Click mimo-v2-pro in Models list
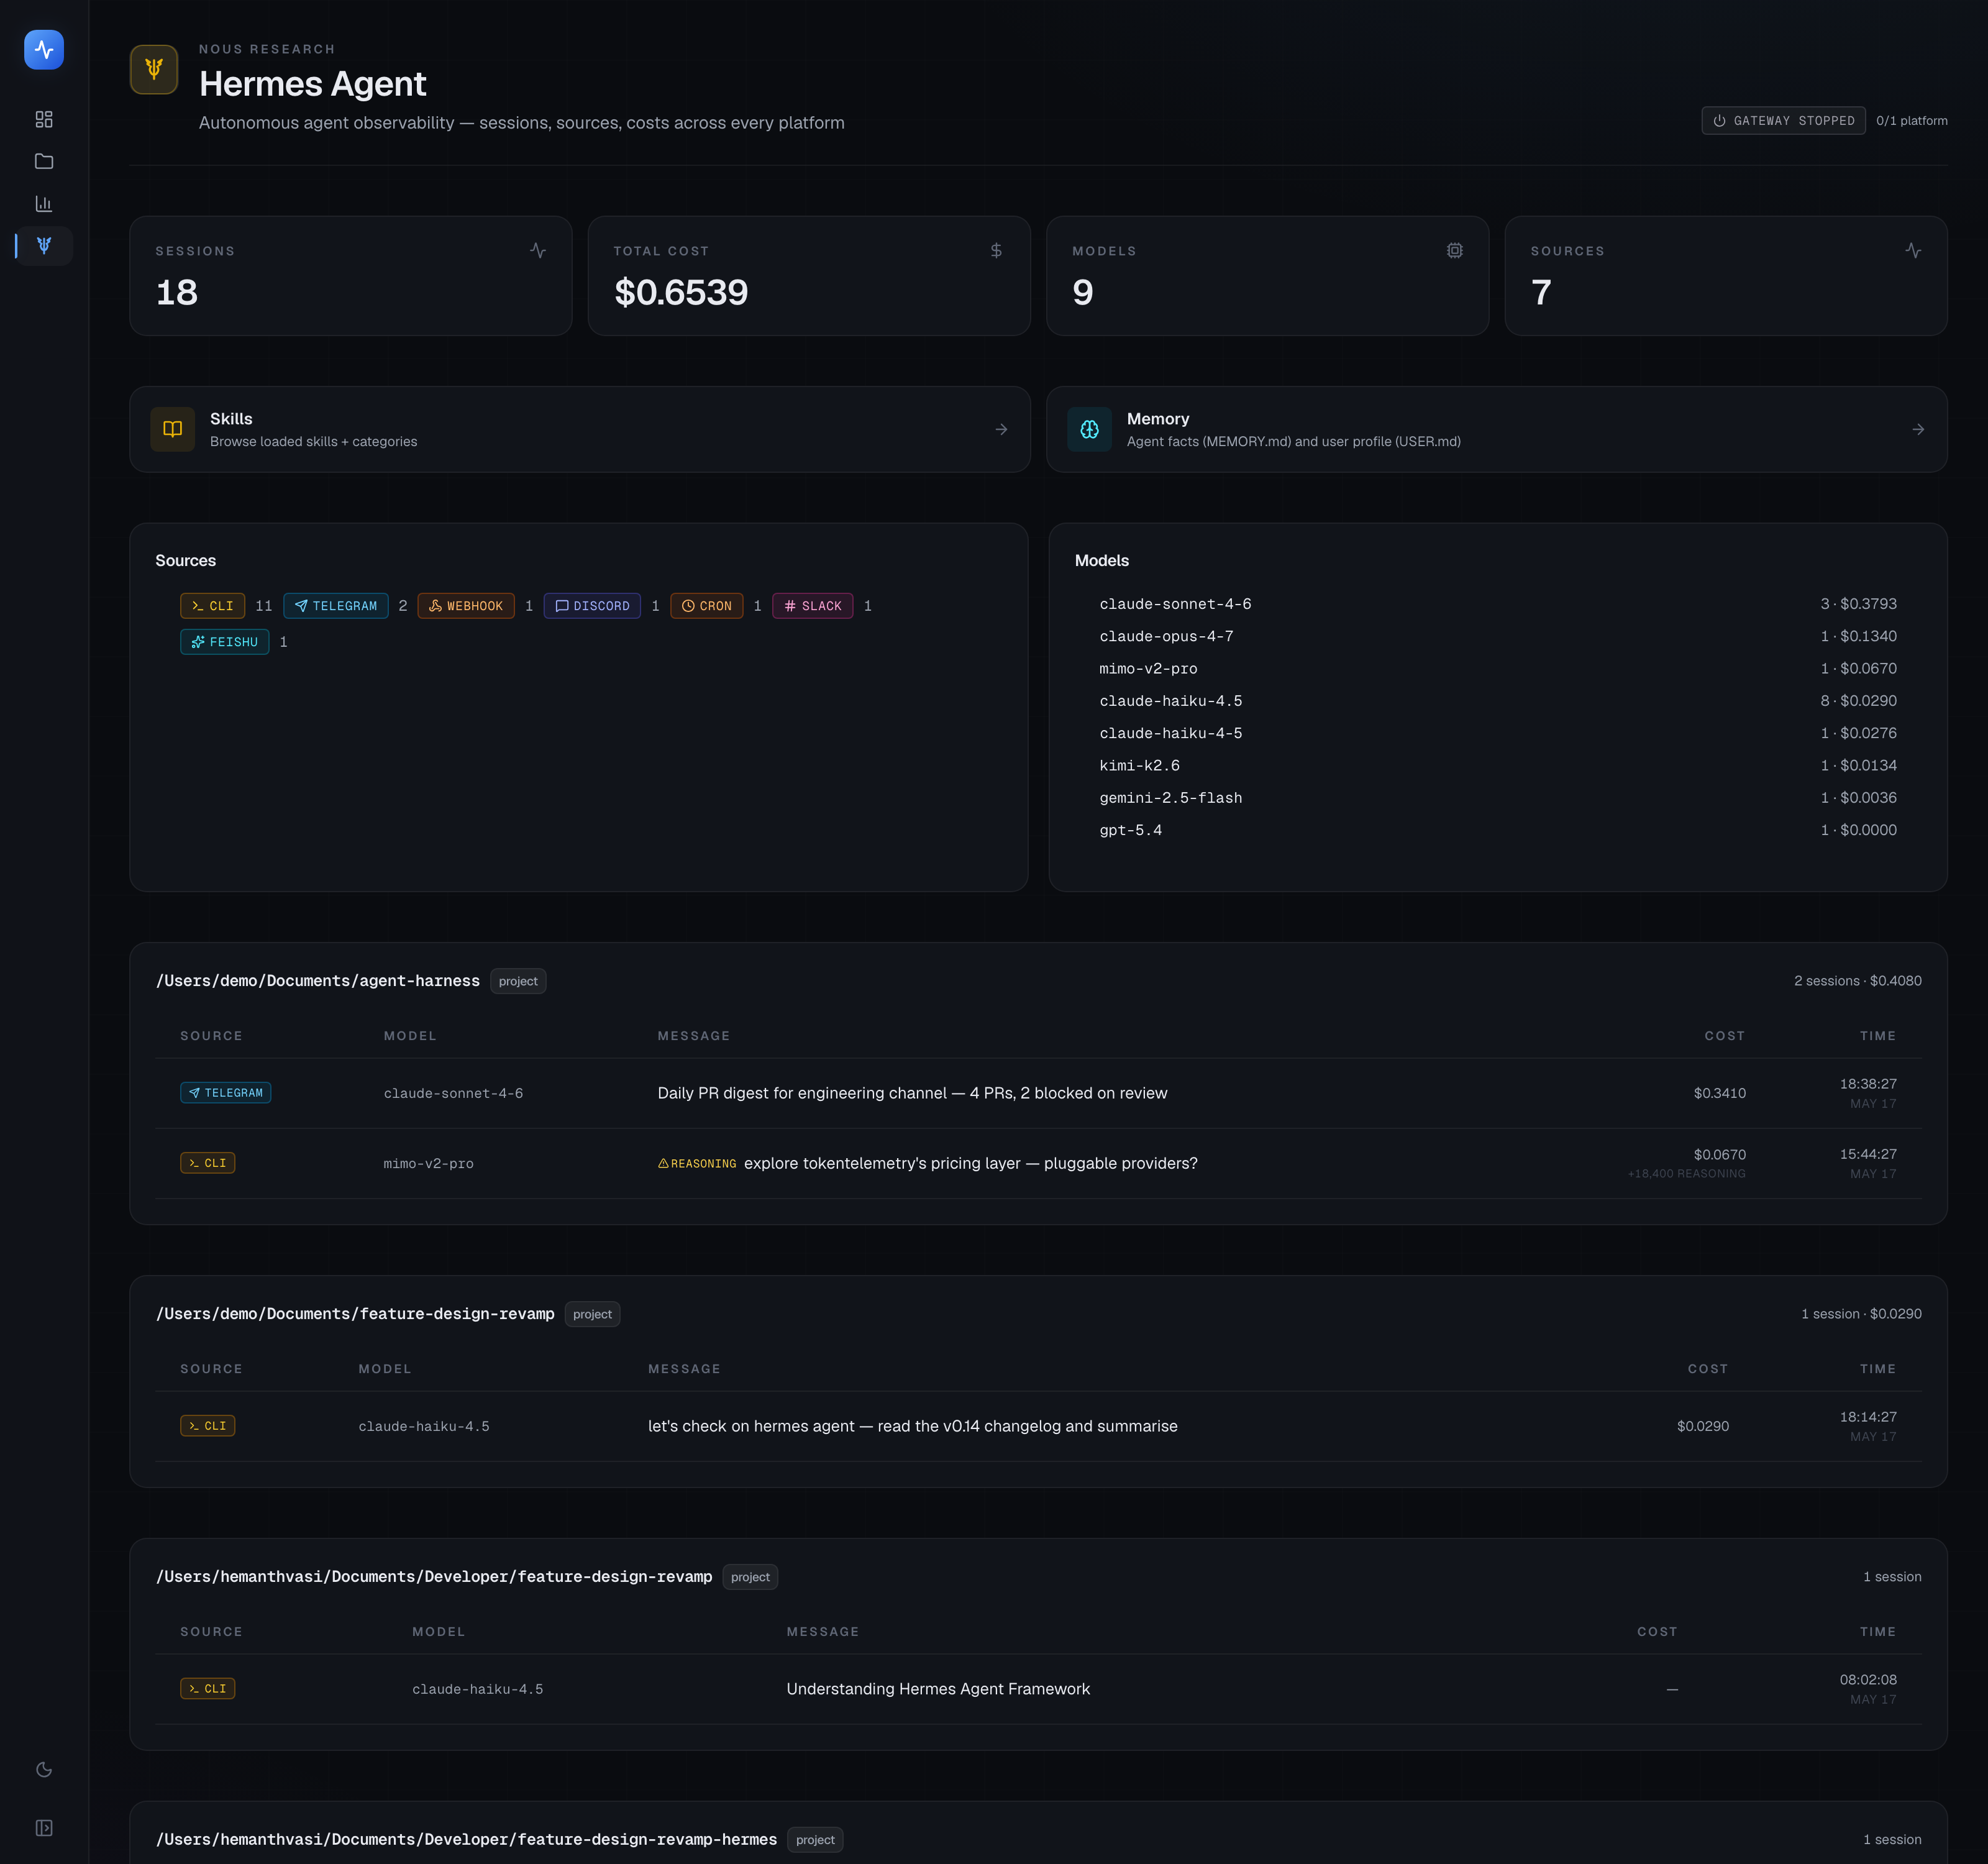 pos(1149,668)
